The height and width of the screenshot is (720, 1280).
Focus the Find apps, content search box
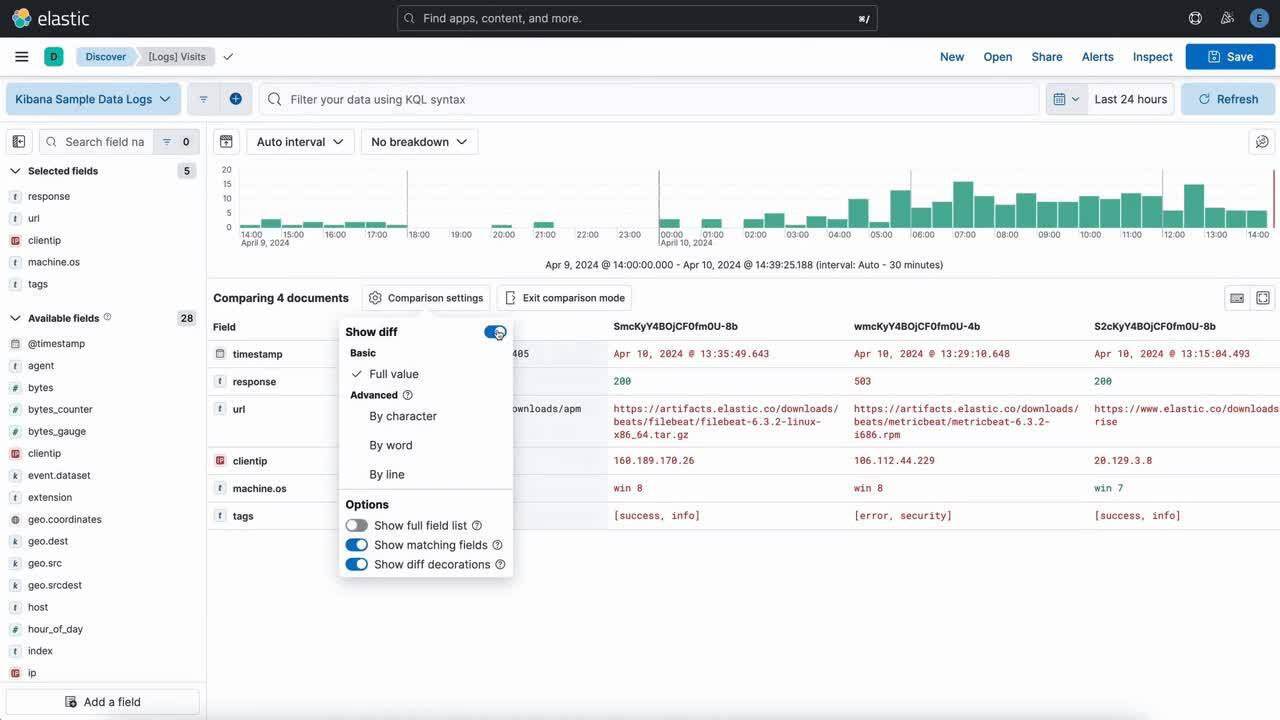pos(637,18)
